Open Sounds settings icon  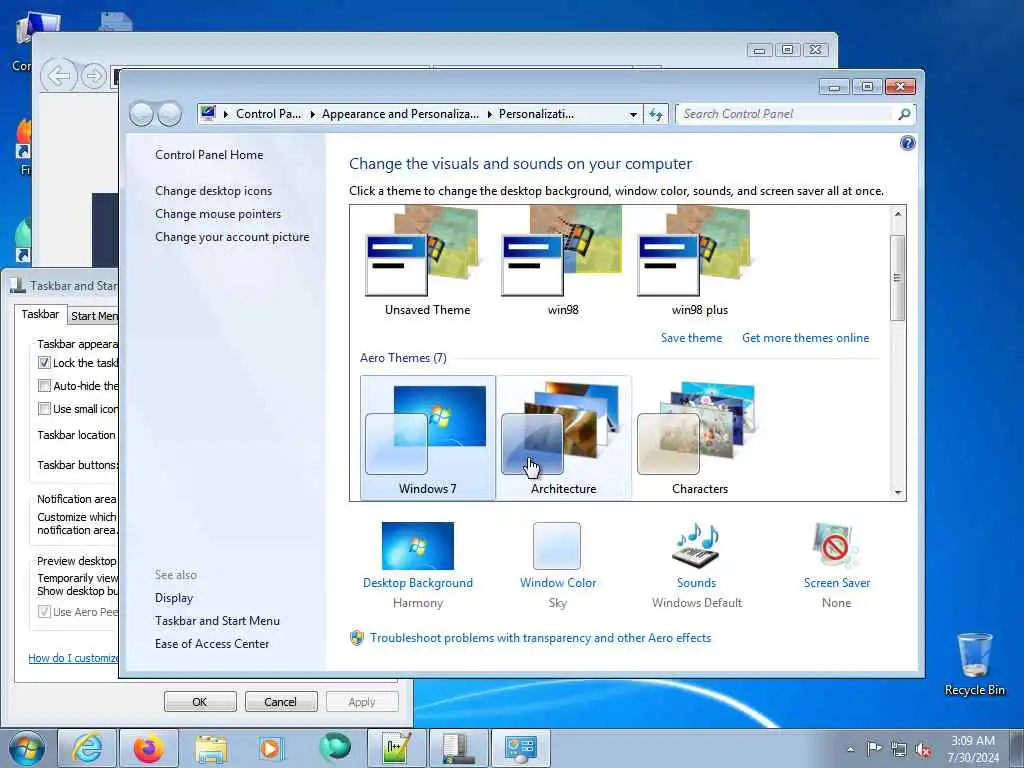click(696, 546)
